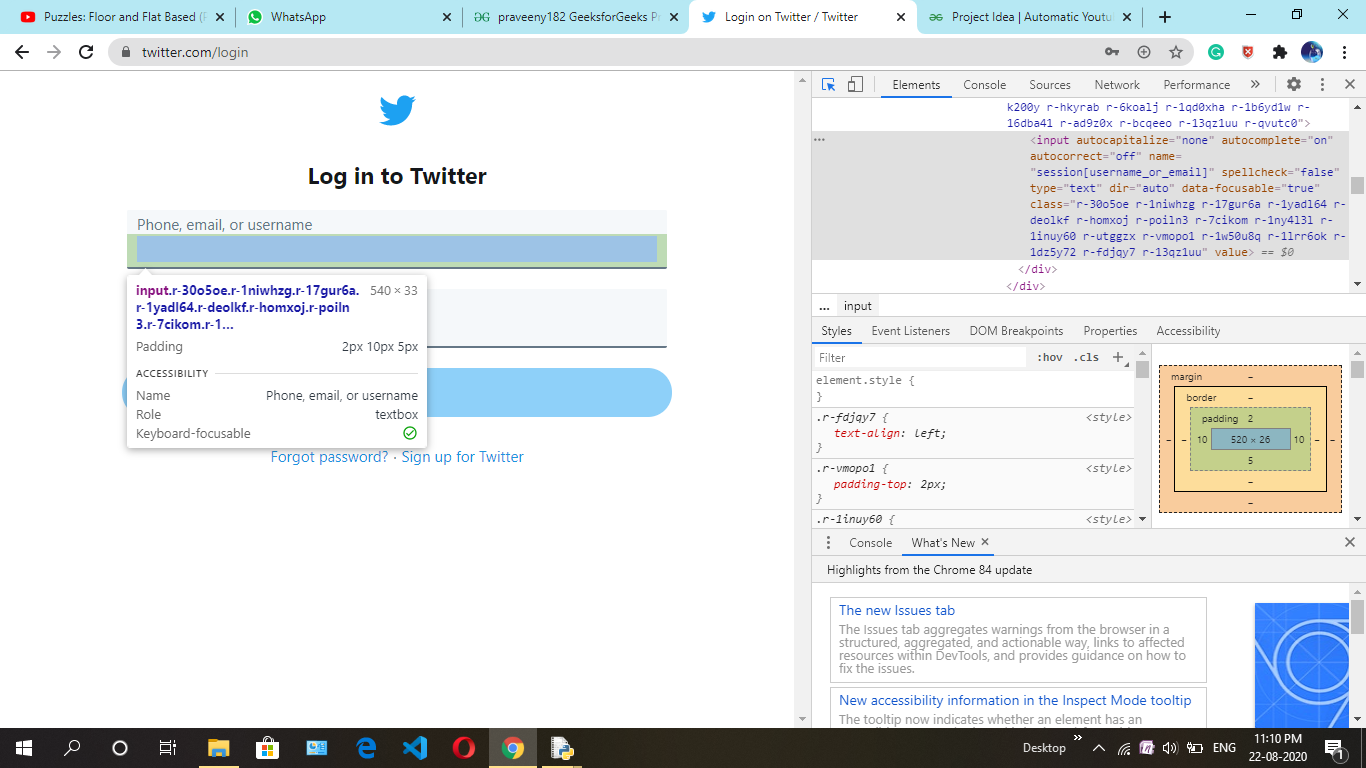Bookmark this page with the star
Screen dimensions: 1366x768
1176,52
